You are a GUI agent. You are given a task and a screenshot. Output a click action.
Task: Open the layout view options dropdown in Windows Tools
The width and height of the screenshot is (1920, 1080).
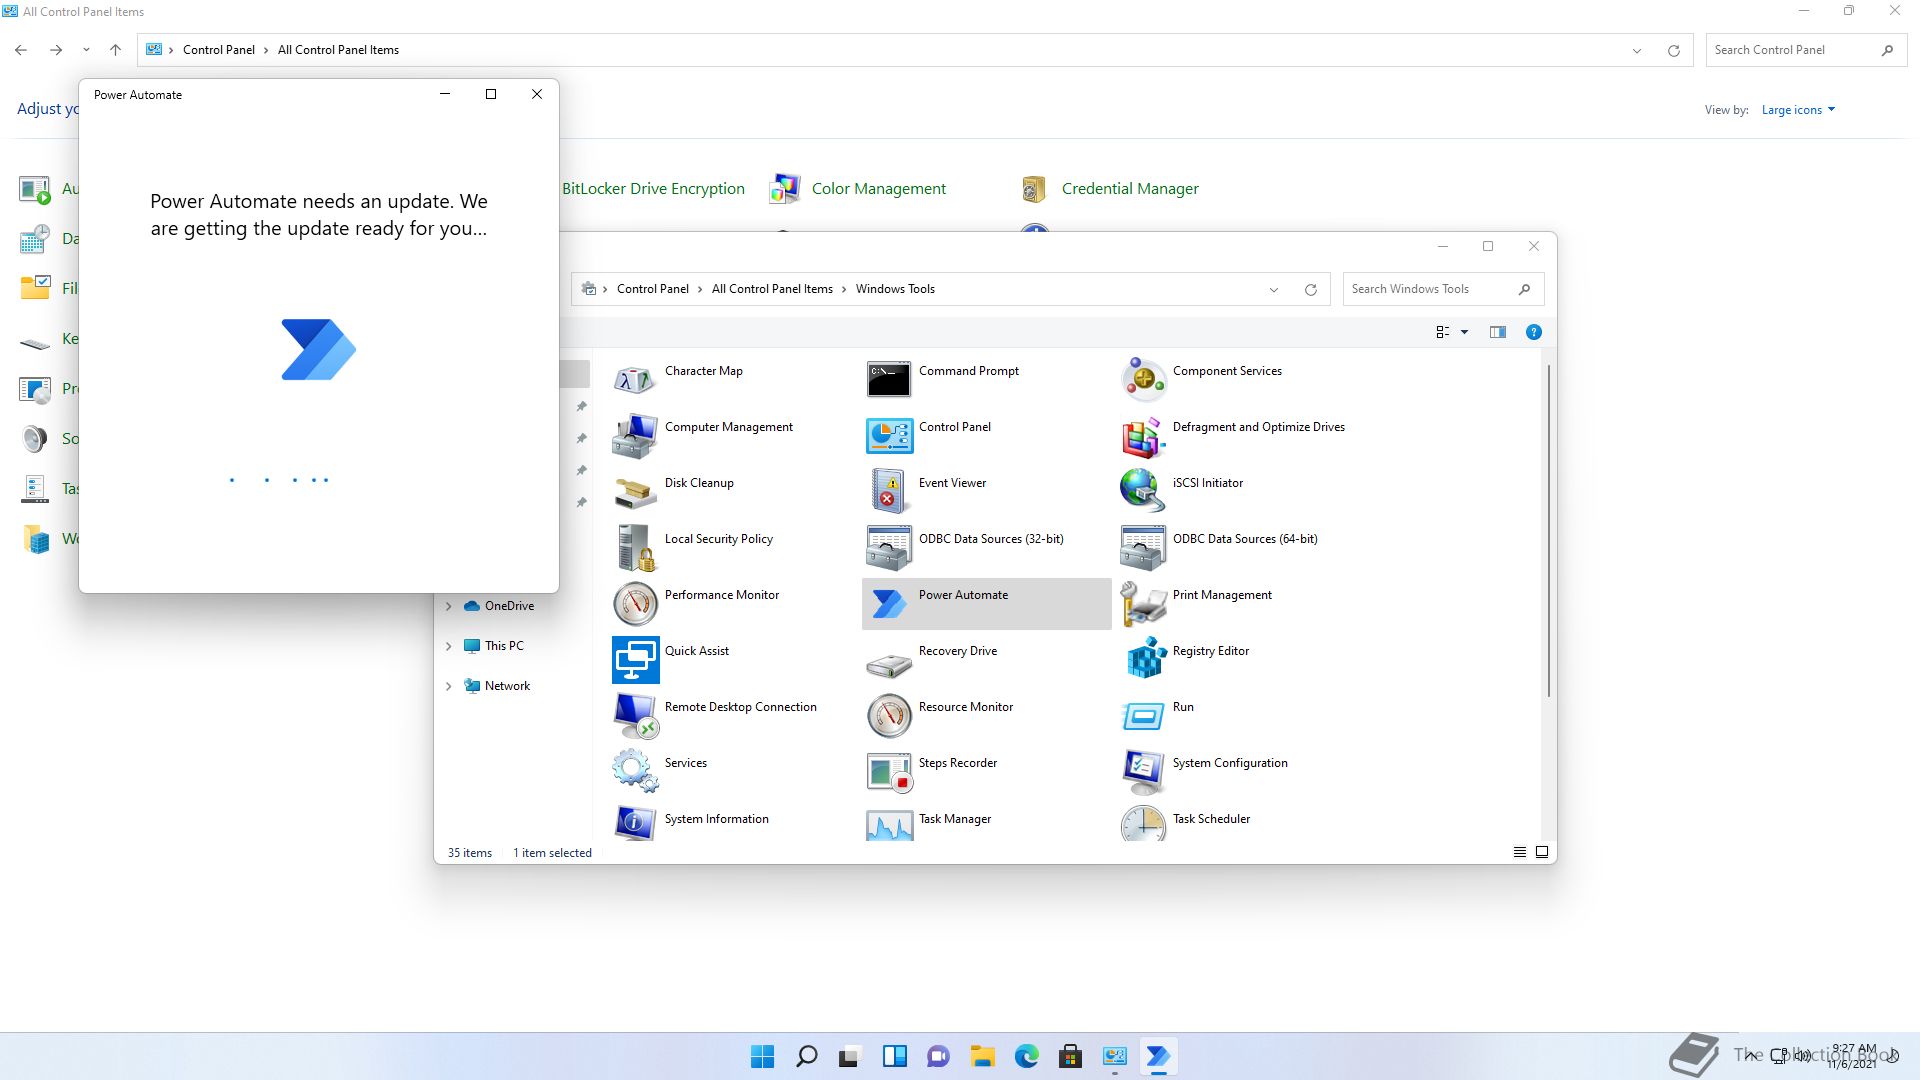click(x=1464, y=332)
